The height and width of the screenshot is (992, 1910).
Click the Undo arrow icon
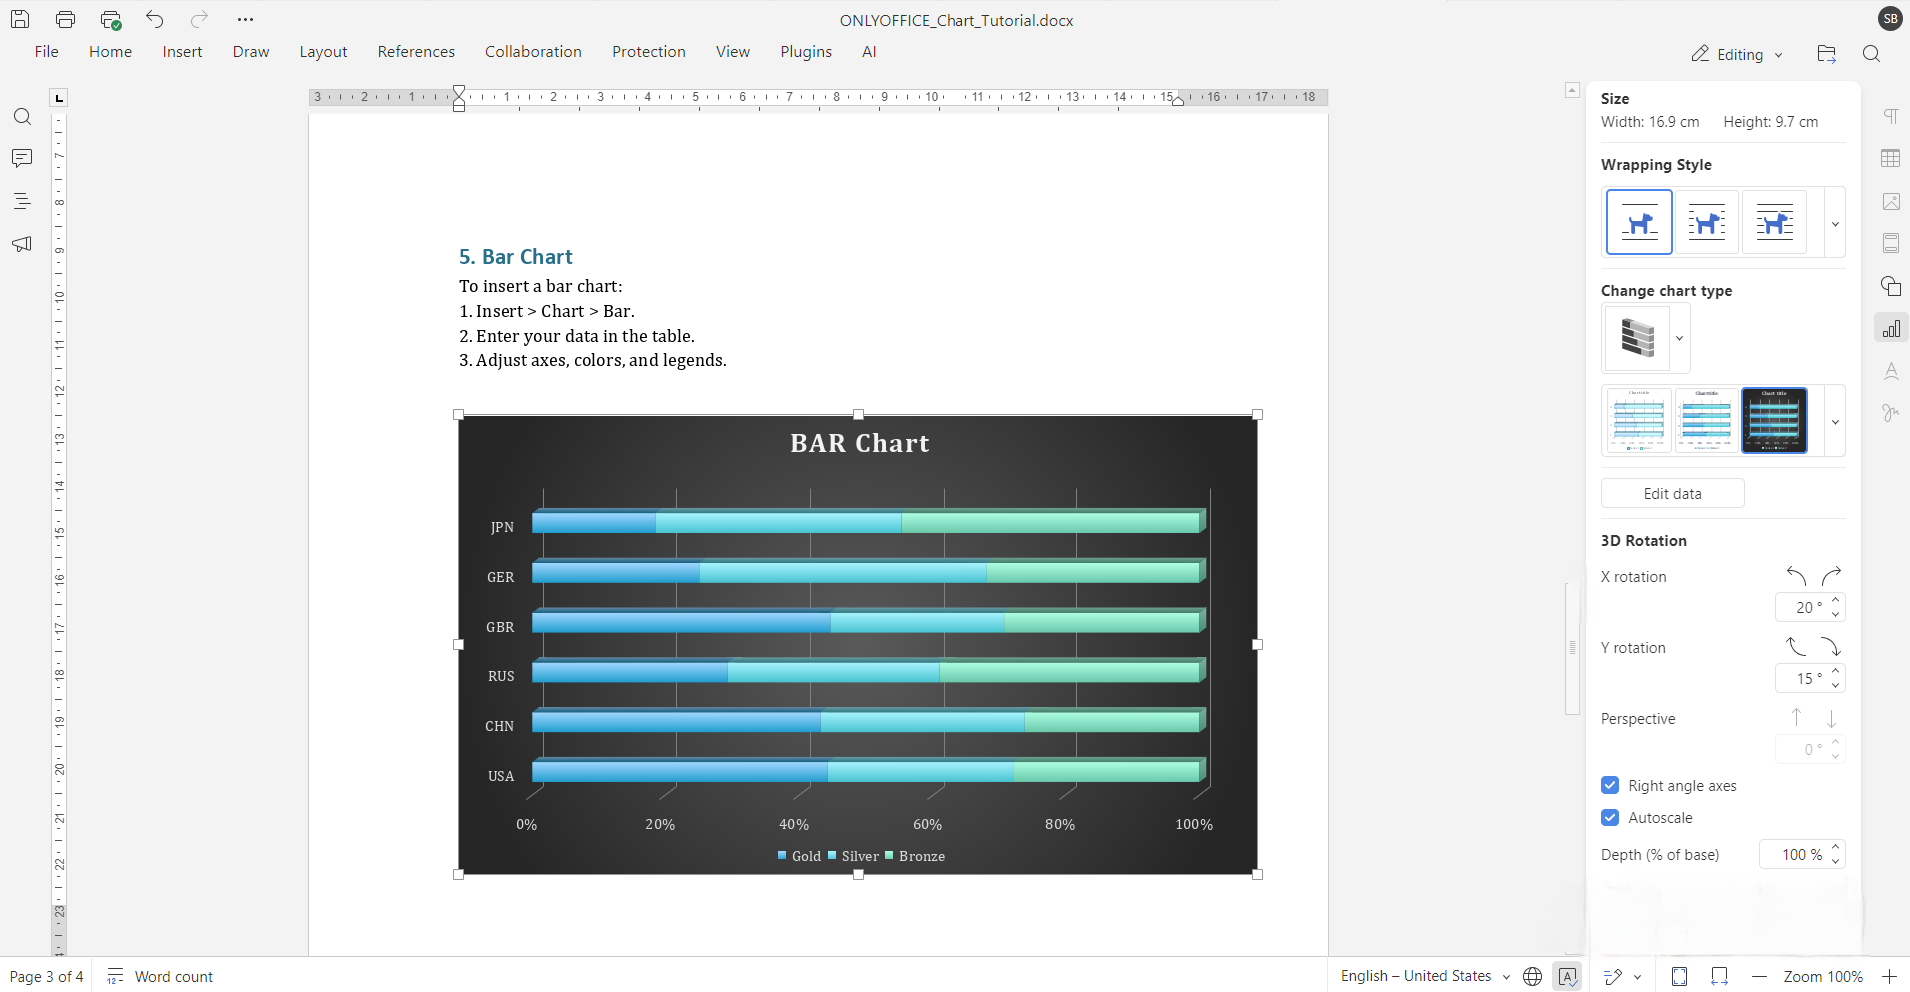(155, 19)
